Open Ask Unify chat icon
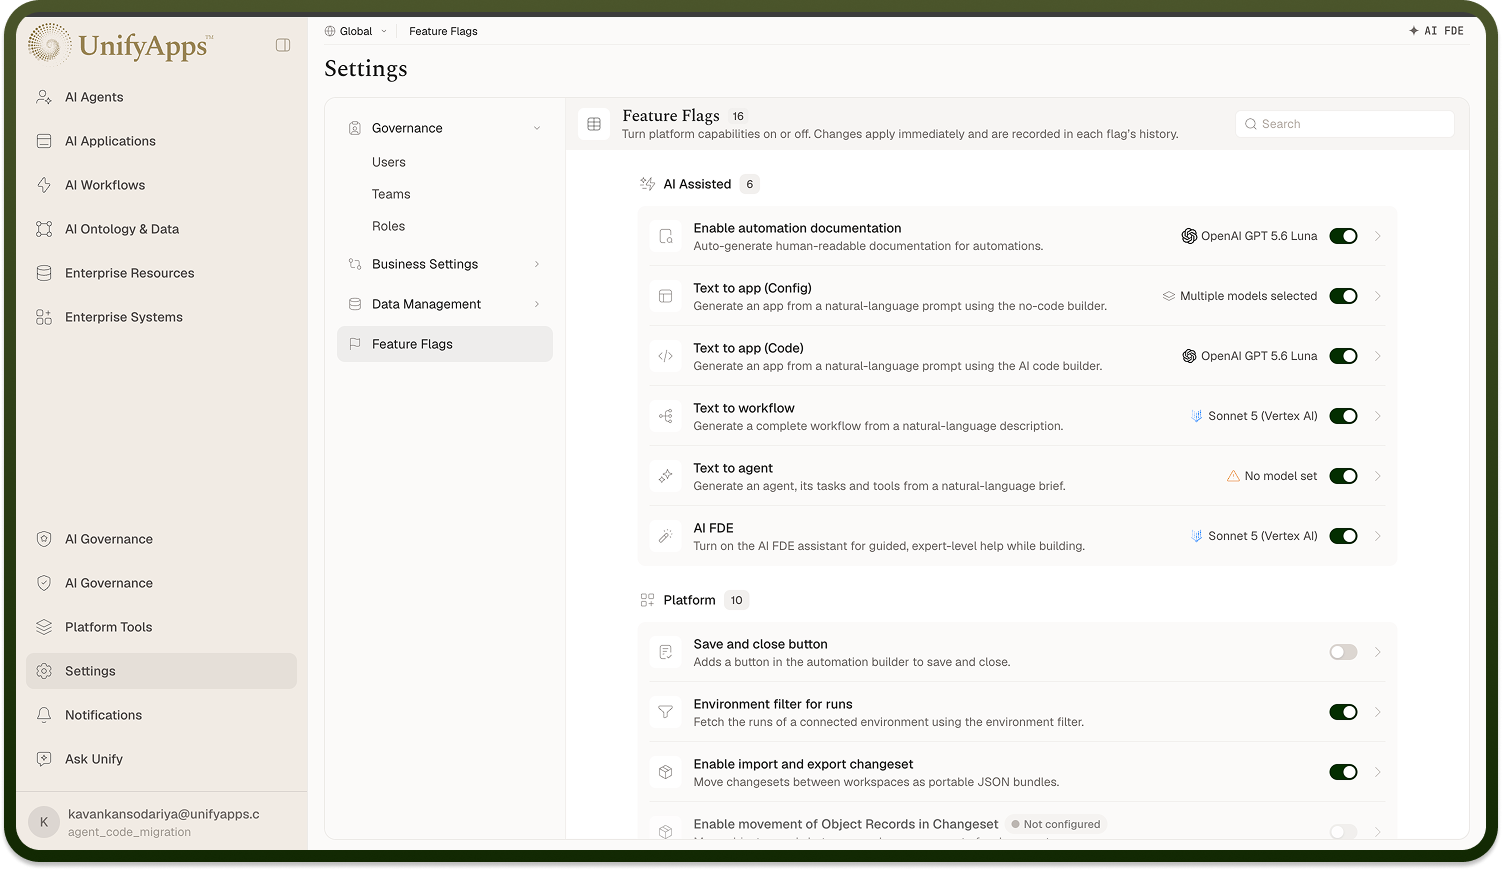This screenshot has width=1502, height=870. [x=44, y=759]
